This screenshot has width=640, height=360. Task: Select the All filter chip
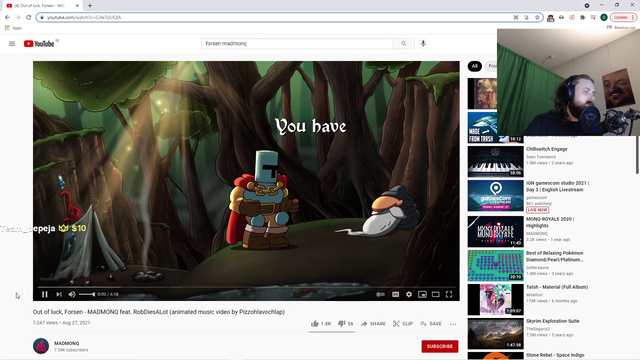coord(474,66)
